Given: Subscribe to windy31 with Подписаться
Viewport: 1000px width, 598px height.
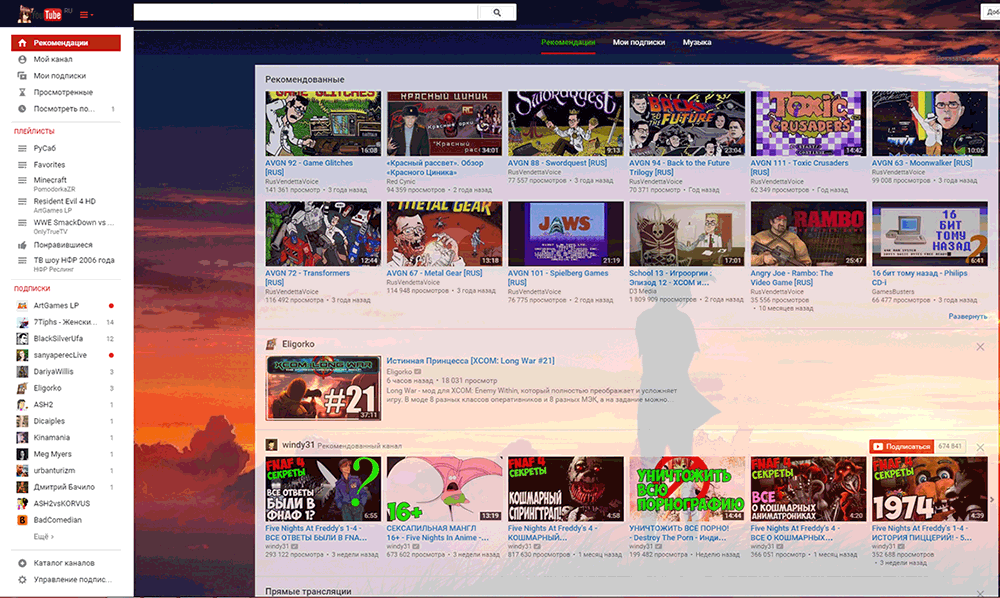Looking at the screenshot, I should (901, 446).
